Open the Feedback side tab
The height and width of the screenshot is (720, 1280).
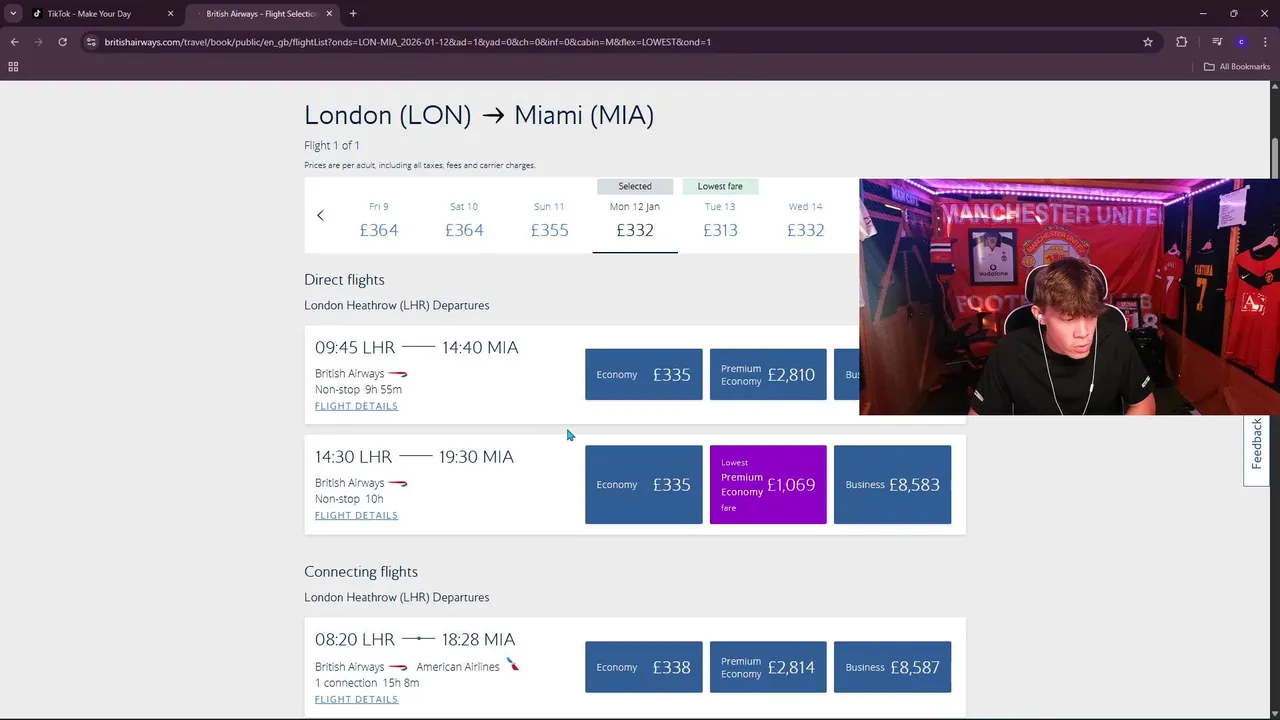[1257, 446]
